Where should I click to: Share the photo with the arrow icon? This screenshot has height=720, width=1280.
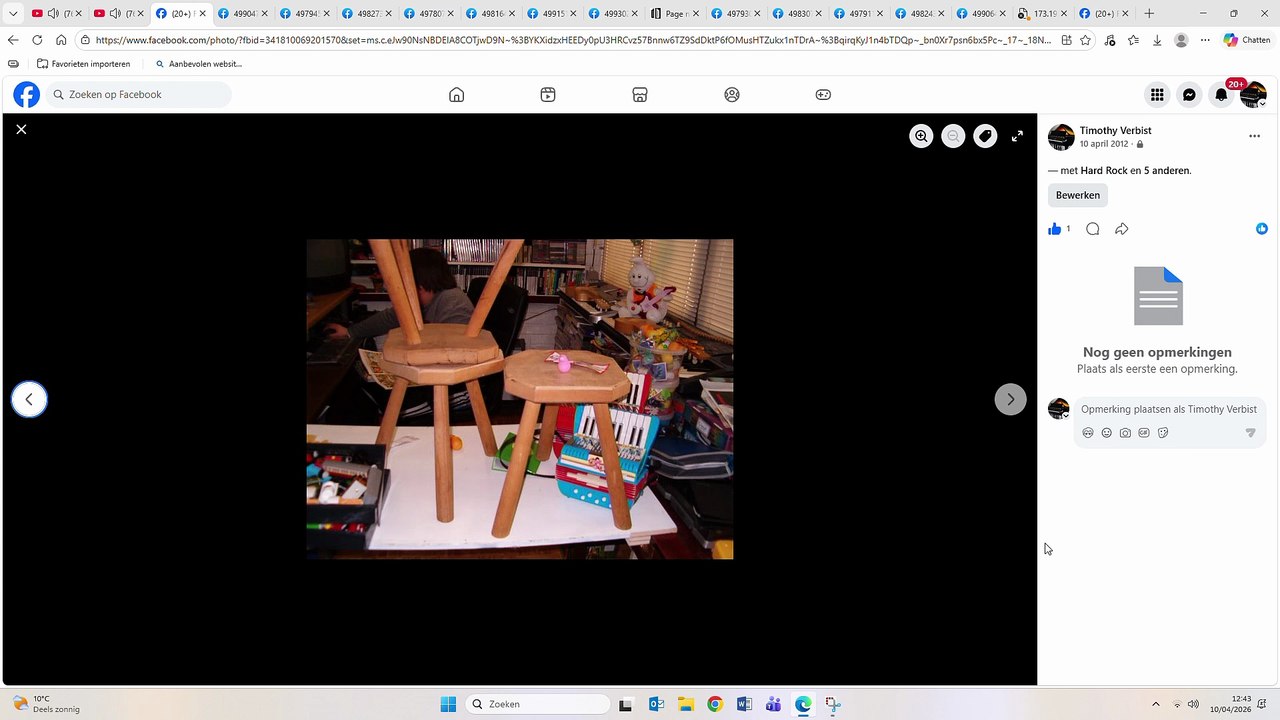tap(1121, 229)
